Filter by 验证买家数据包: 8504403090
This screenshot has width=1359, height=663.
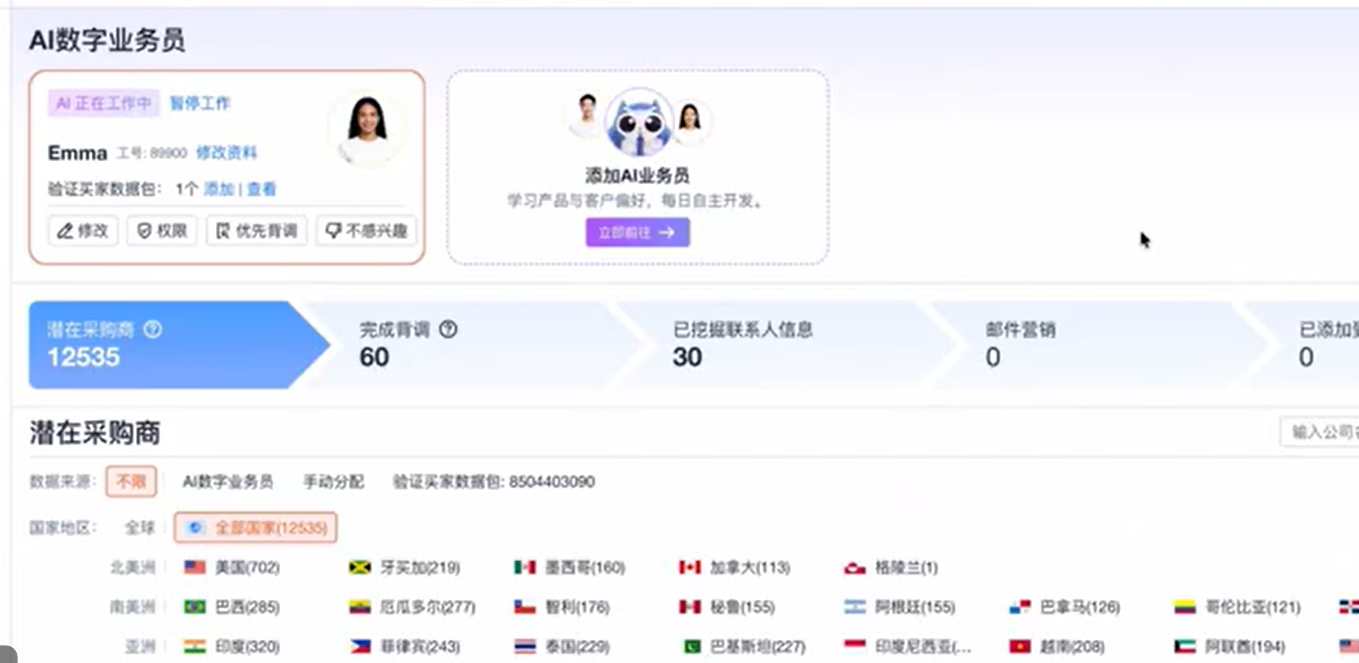493,482
